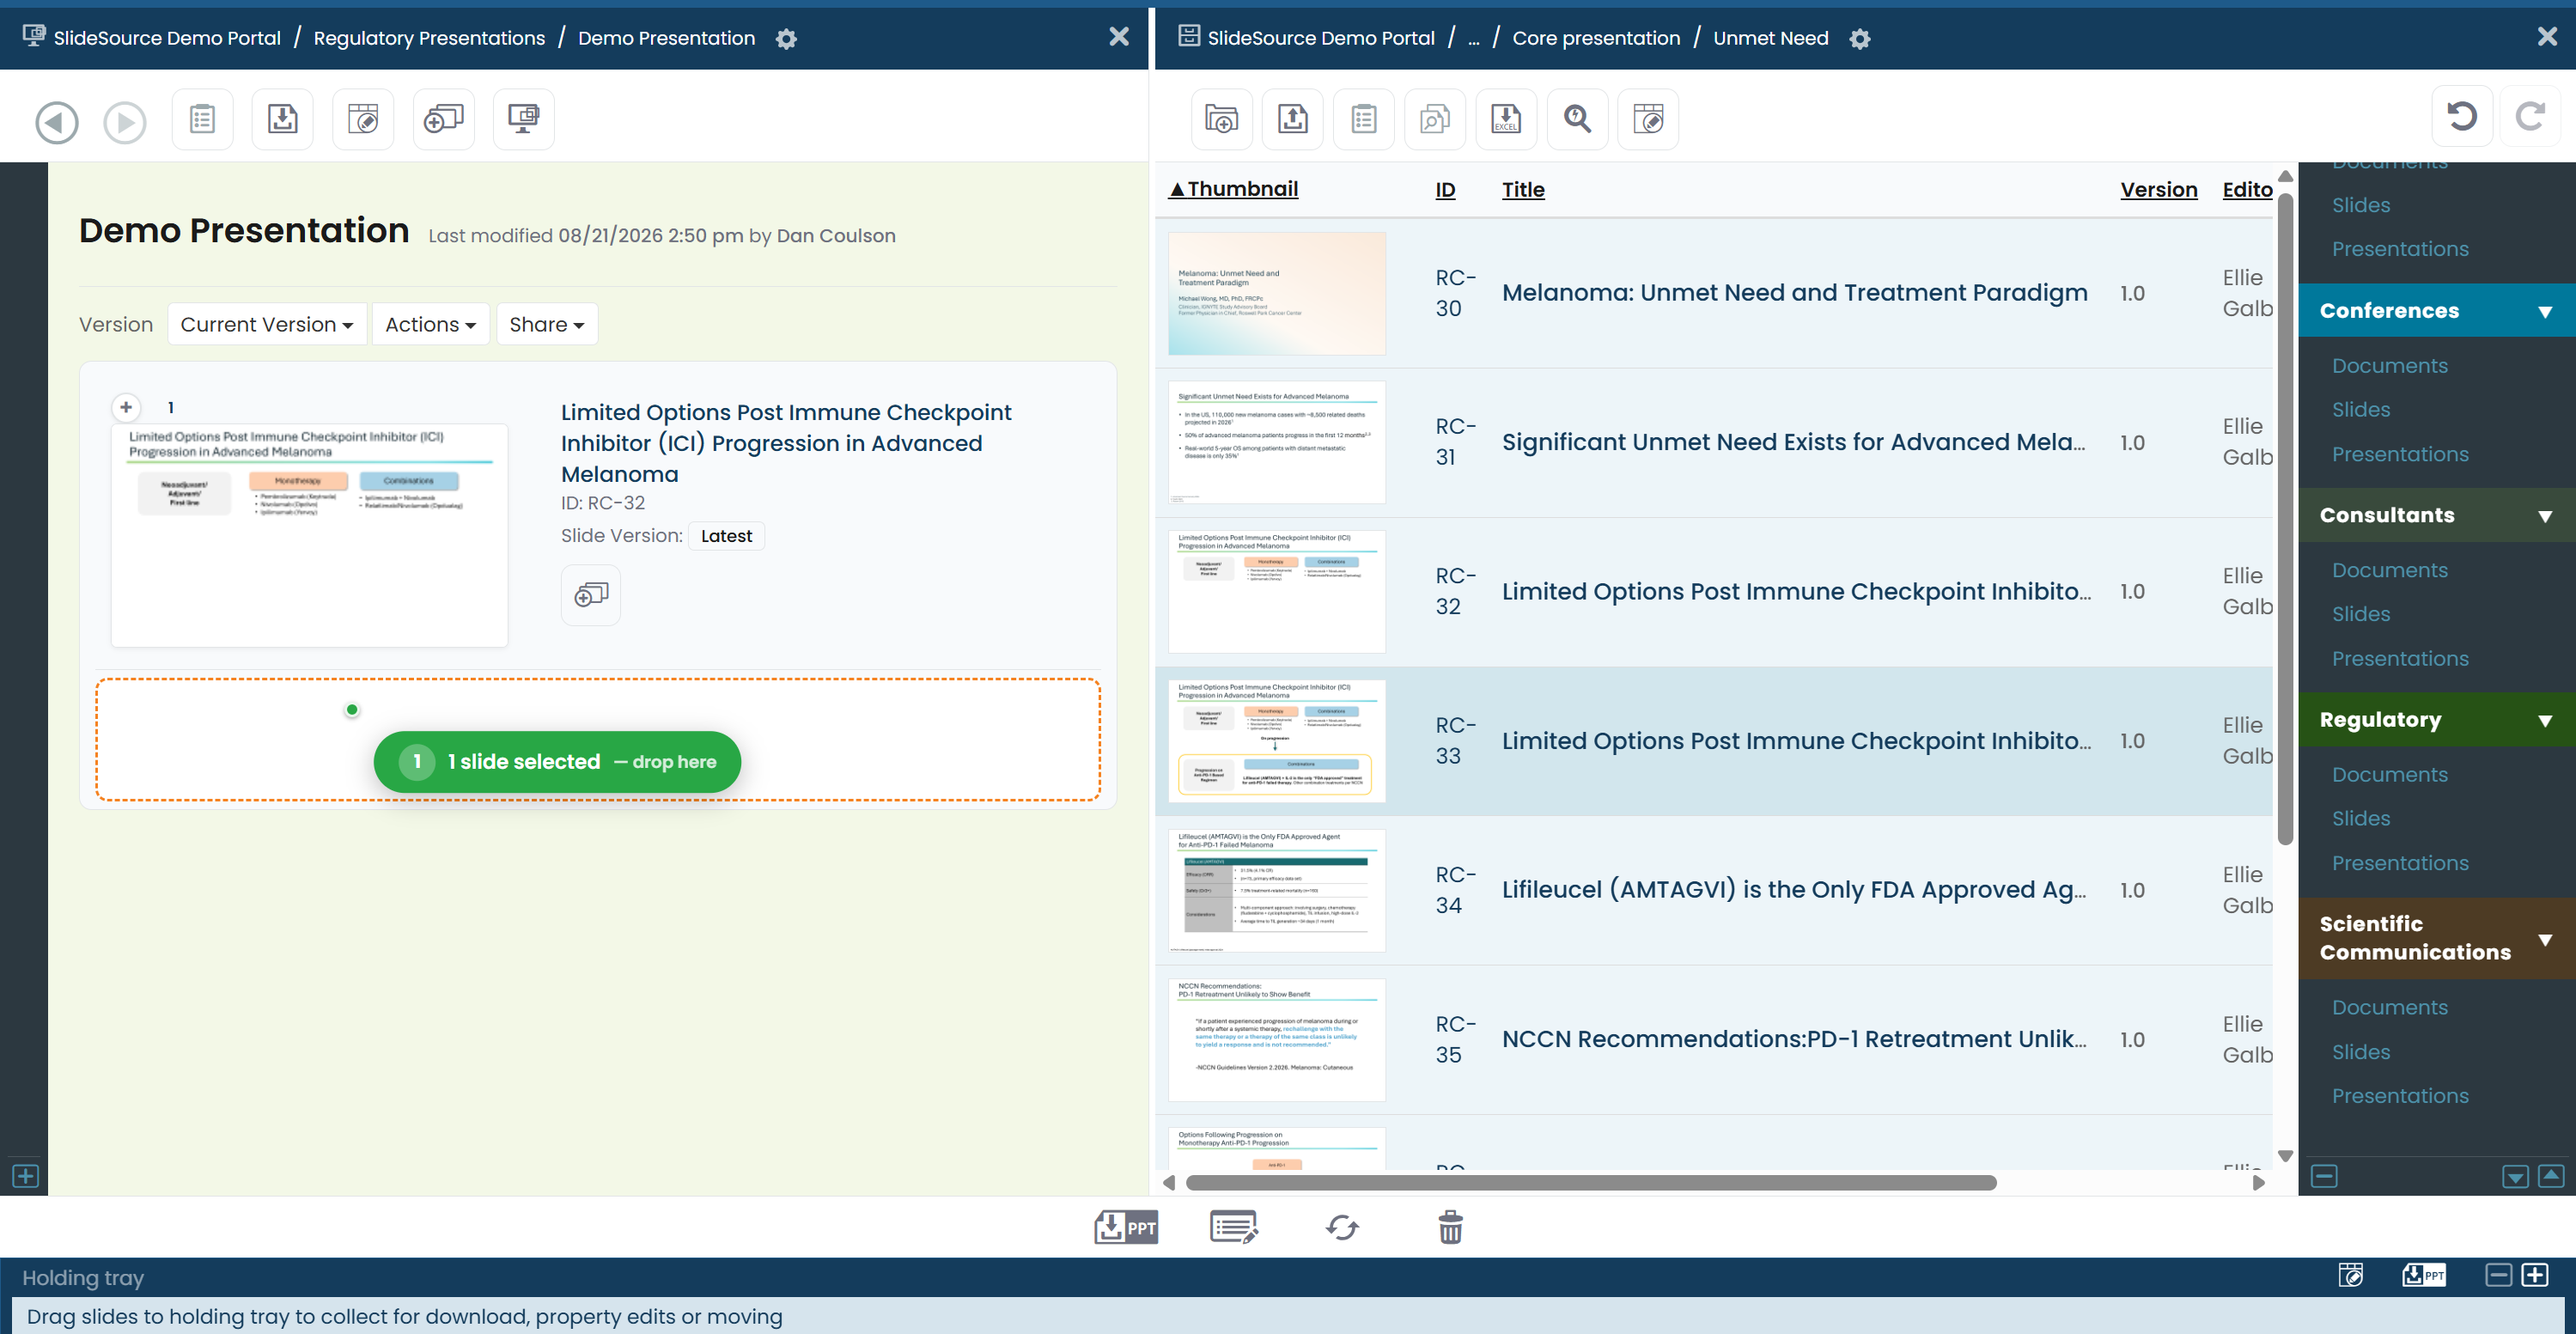Click the trash delete icon

point(1451,1227)
